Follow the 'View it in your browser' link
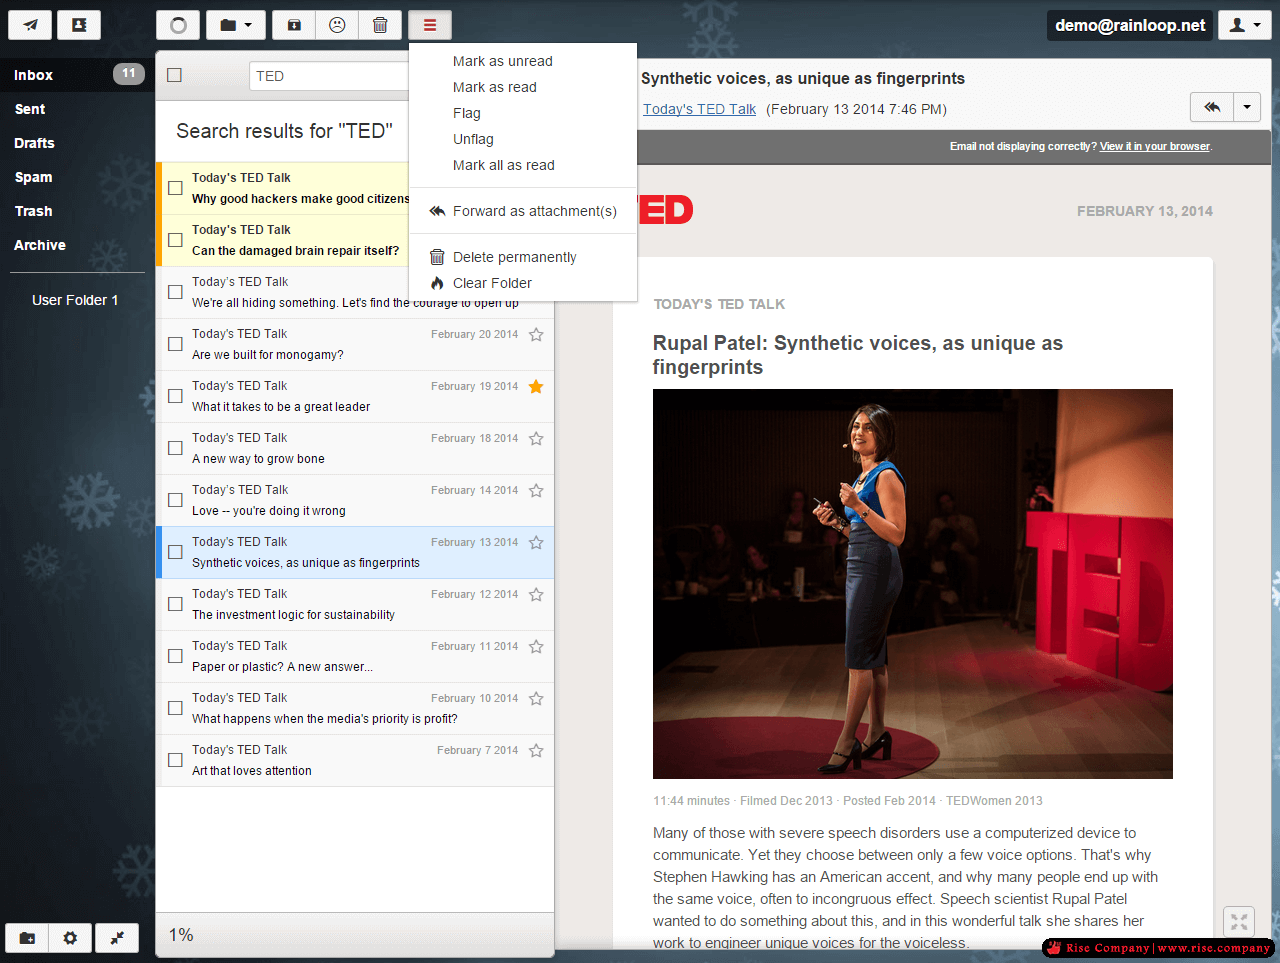Viewport: 1280px width, 963px height. (1155, 146)
